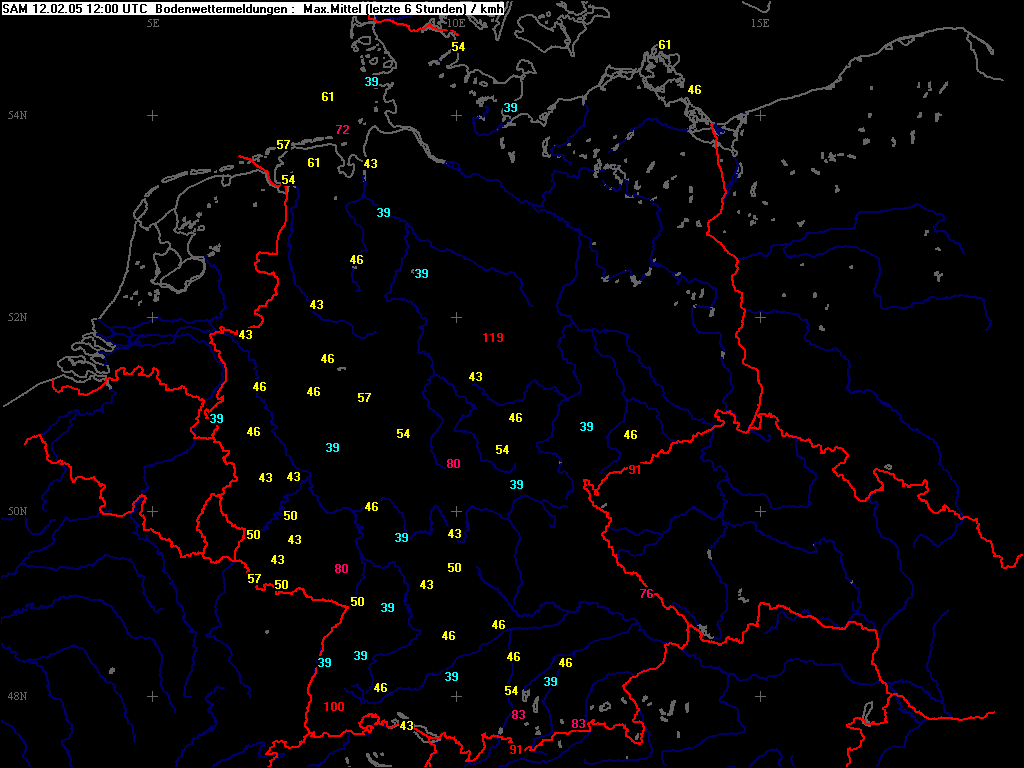
Task: Select the 52N latitude label
Action: tap(17, 318)
